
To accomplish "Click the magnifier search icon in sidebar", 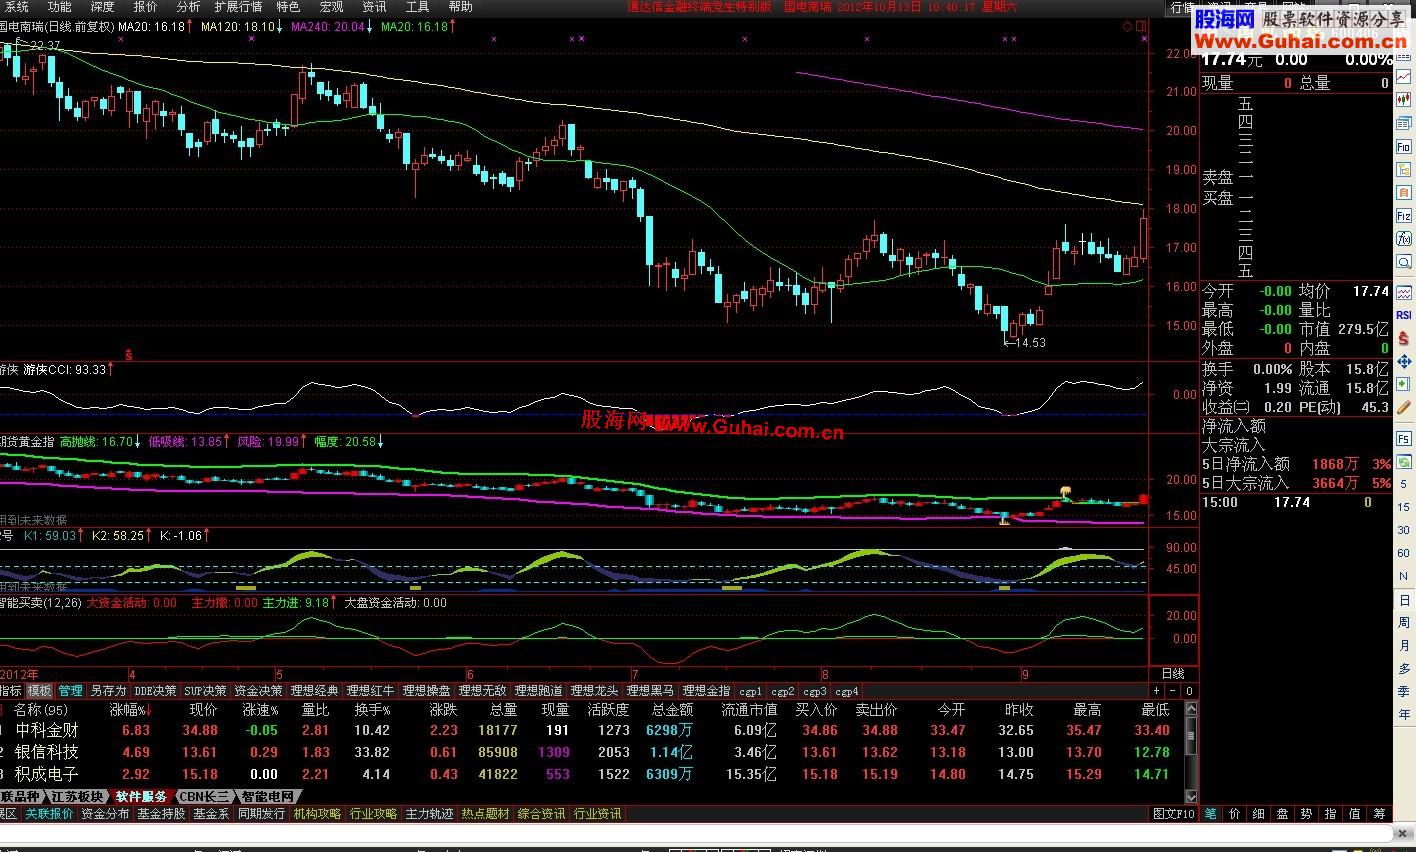I will pos(1404,262).
